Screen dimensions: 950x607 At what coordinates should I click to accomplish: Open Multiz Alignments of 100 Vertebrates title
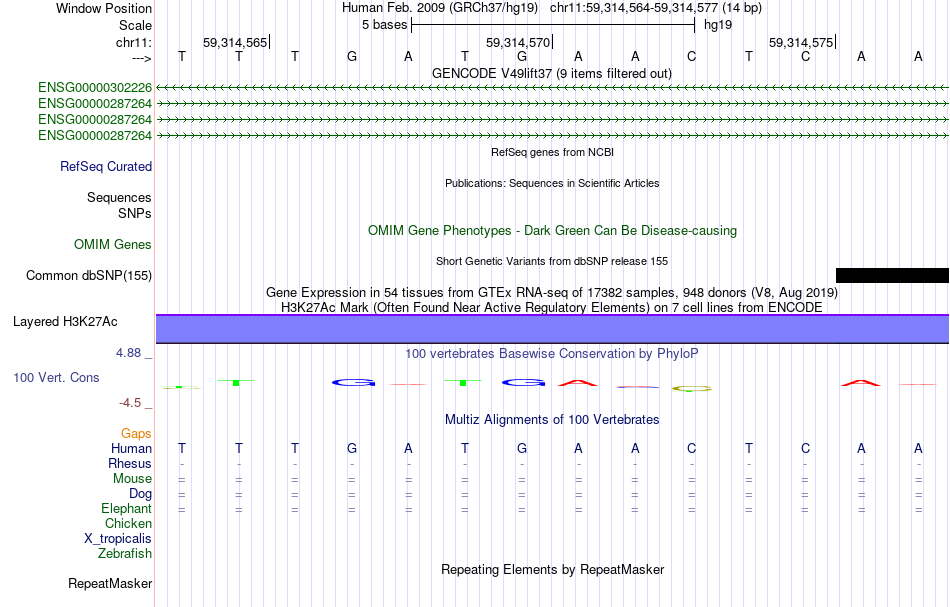(x=552, y=419)
